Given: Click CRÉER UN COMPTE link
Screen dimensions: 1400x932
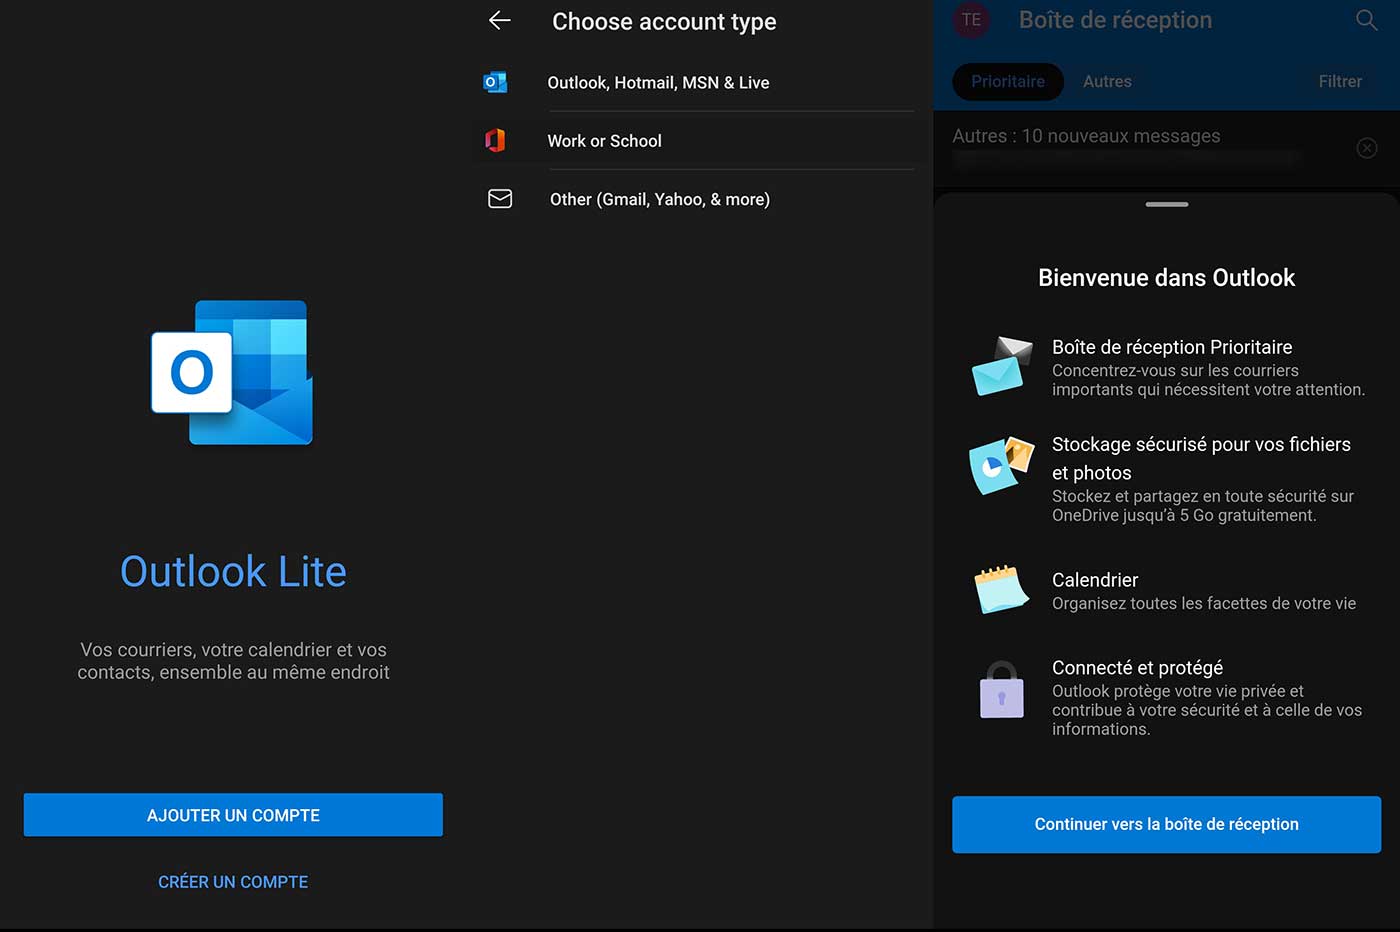Looking at the screenshot, I should (233, 882).
